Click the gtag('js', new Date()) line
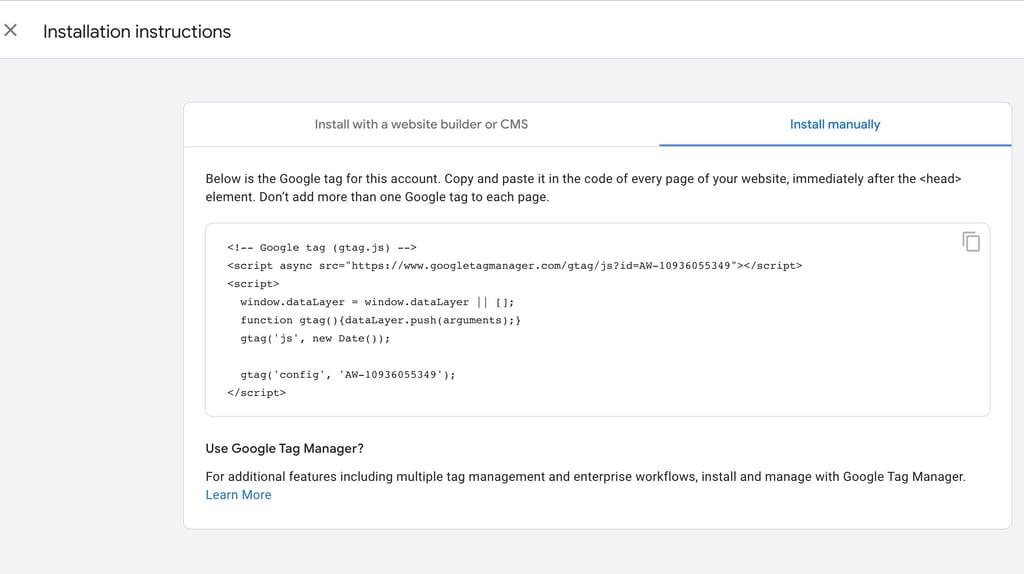The width and height of the screenshot is (1024, 574). pyautogui.click(x=315, y=338)
